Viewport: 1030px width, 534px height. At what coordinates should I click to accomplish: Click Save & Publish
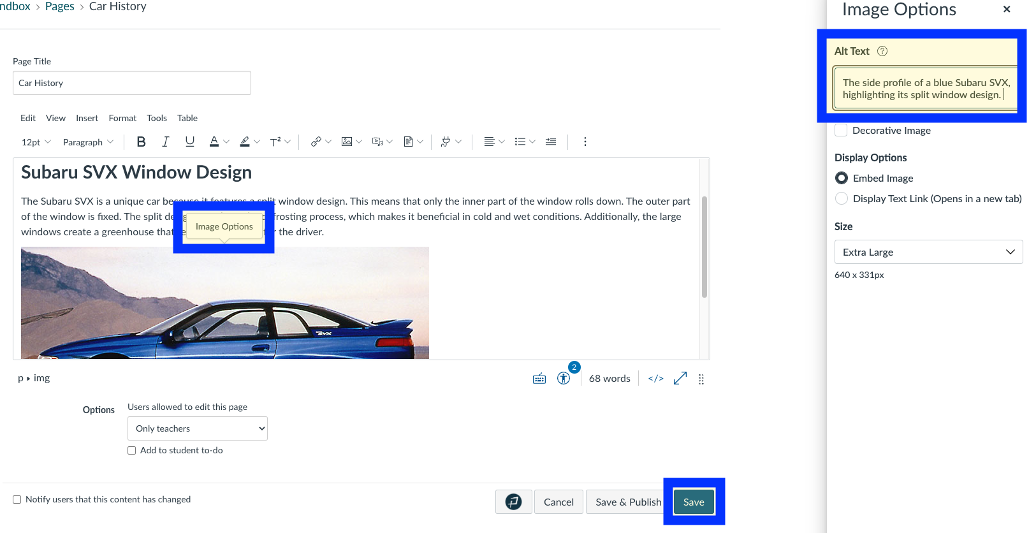coord(628,502)
